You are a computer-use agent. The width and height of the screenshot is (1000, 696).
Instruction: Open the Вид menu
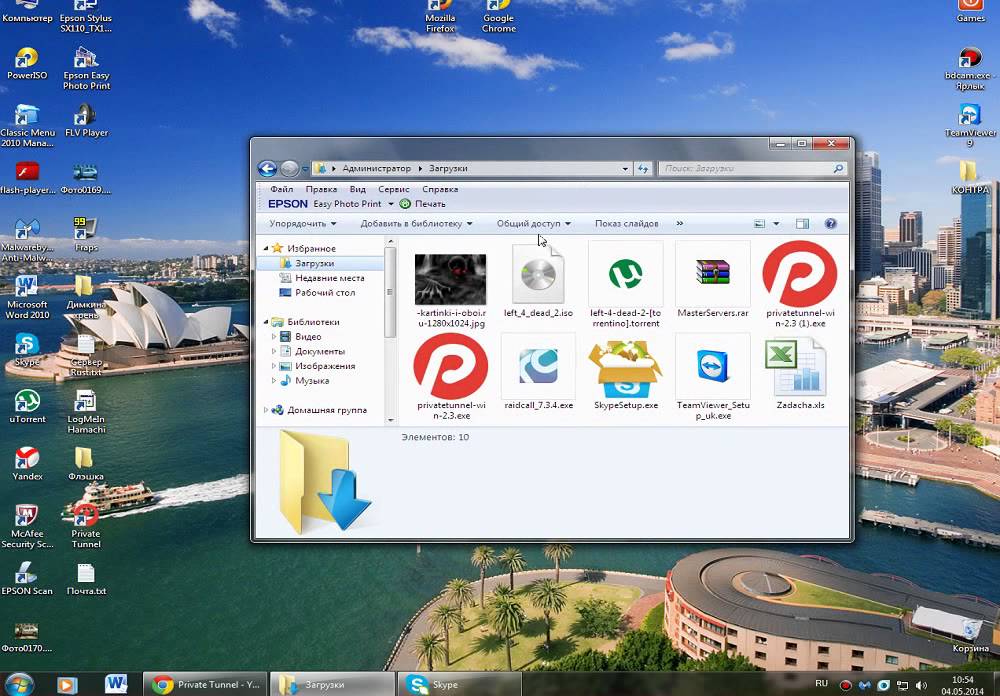(x=357, y=189)
